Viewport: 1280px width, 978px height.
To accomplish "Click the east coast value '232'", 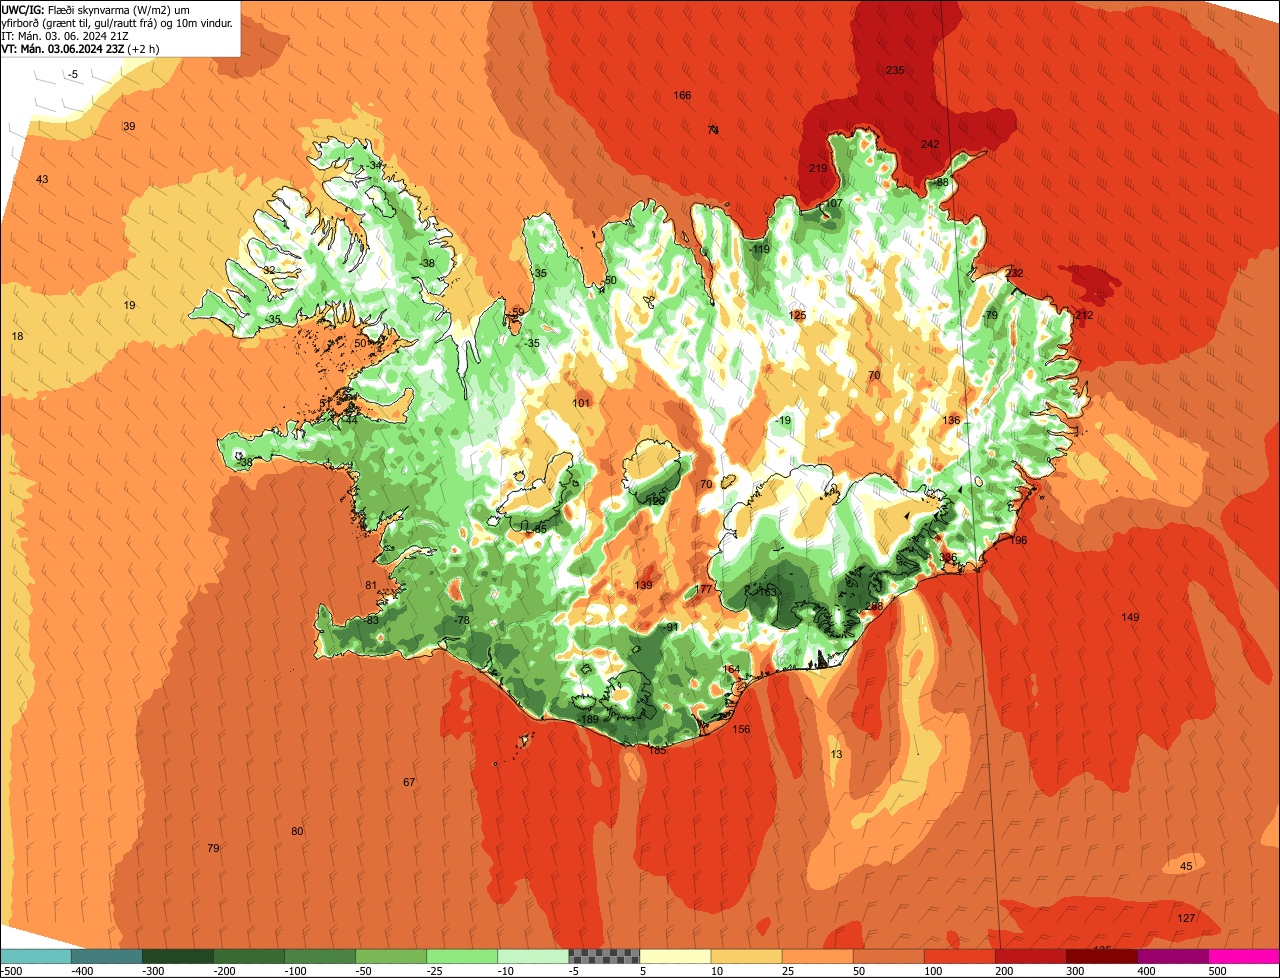I will pyautogui.click(x=1015, y=273).
